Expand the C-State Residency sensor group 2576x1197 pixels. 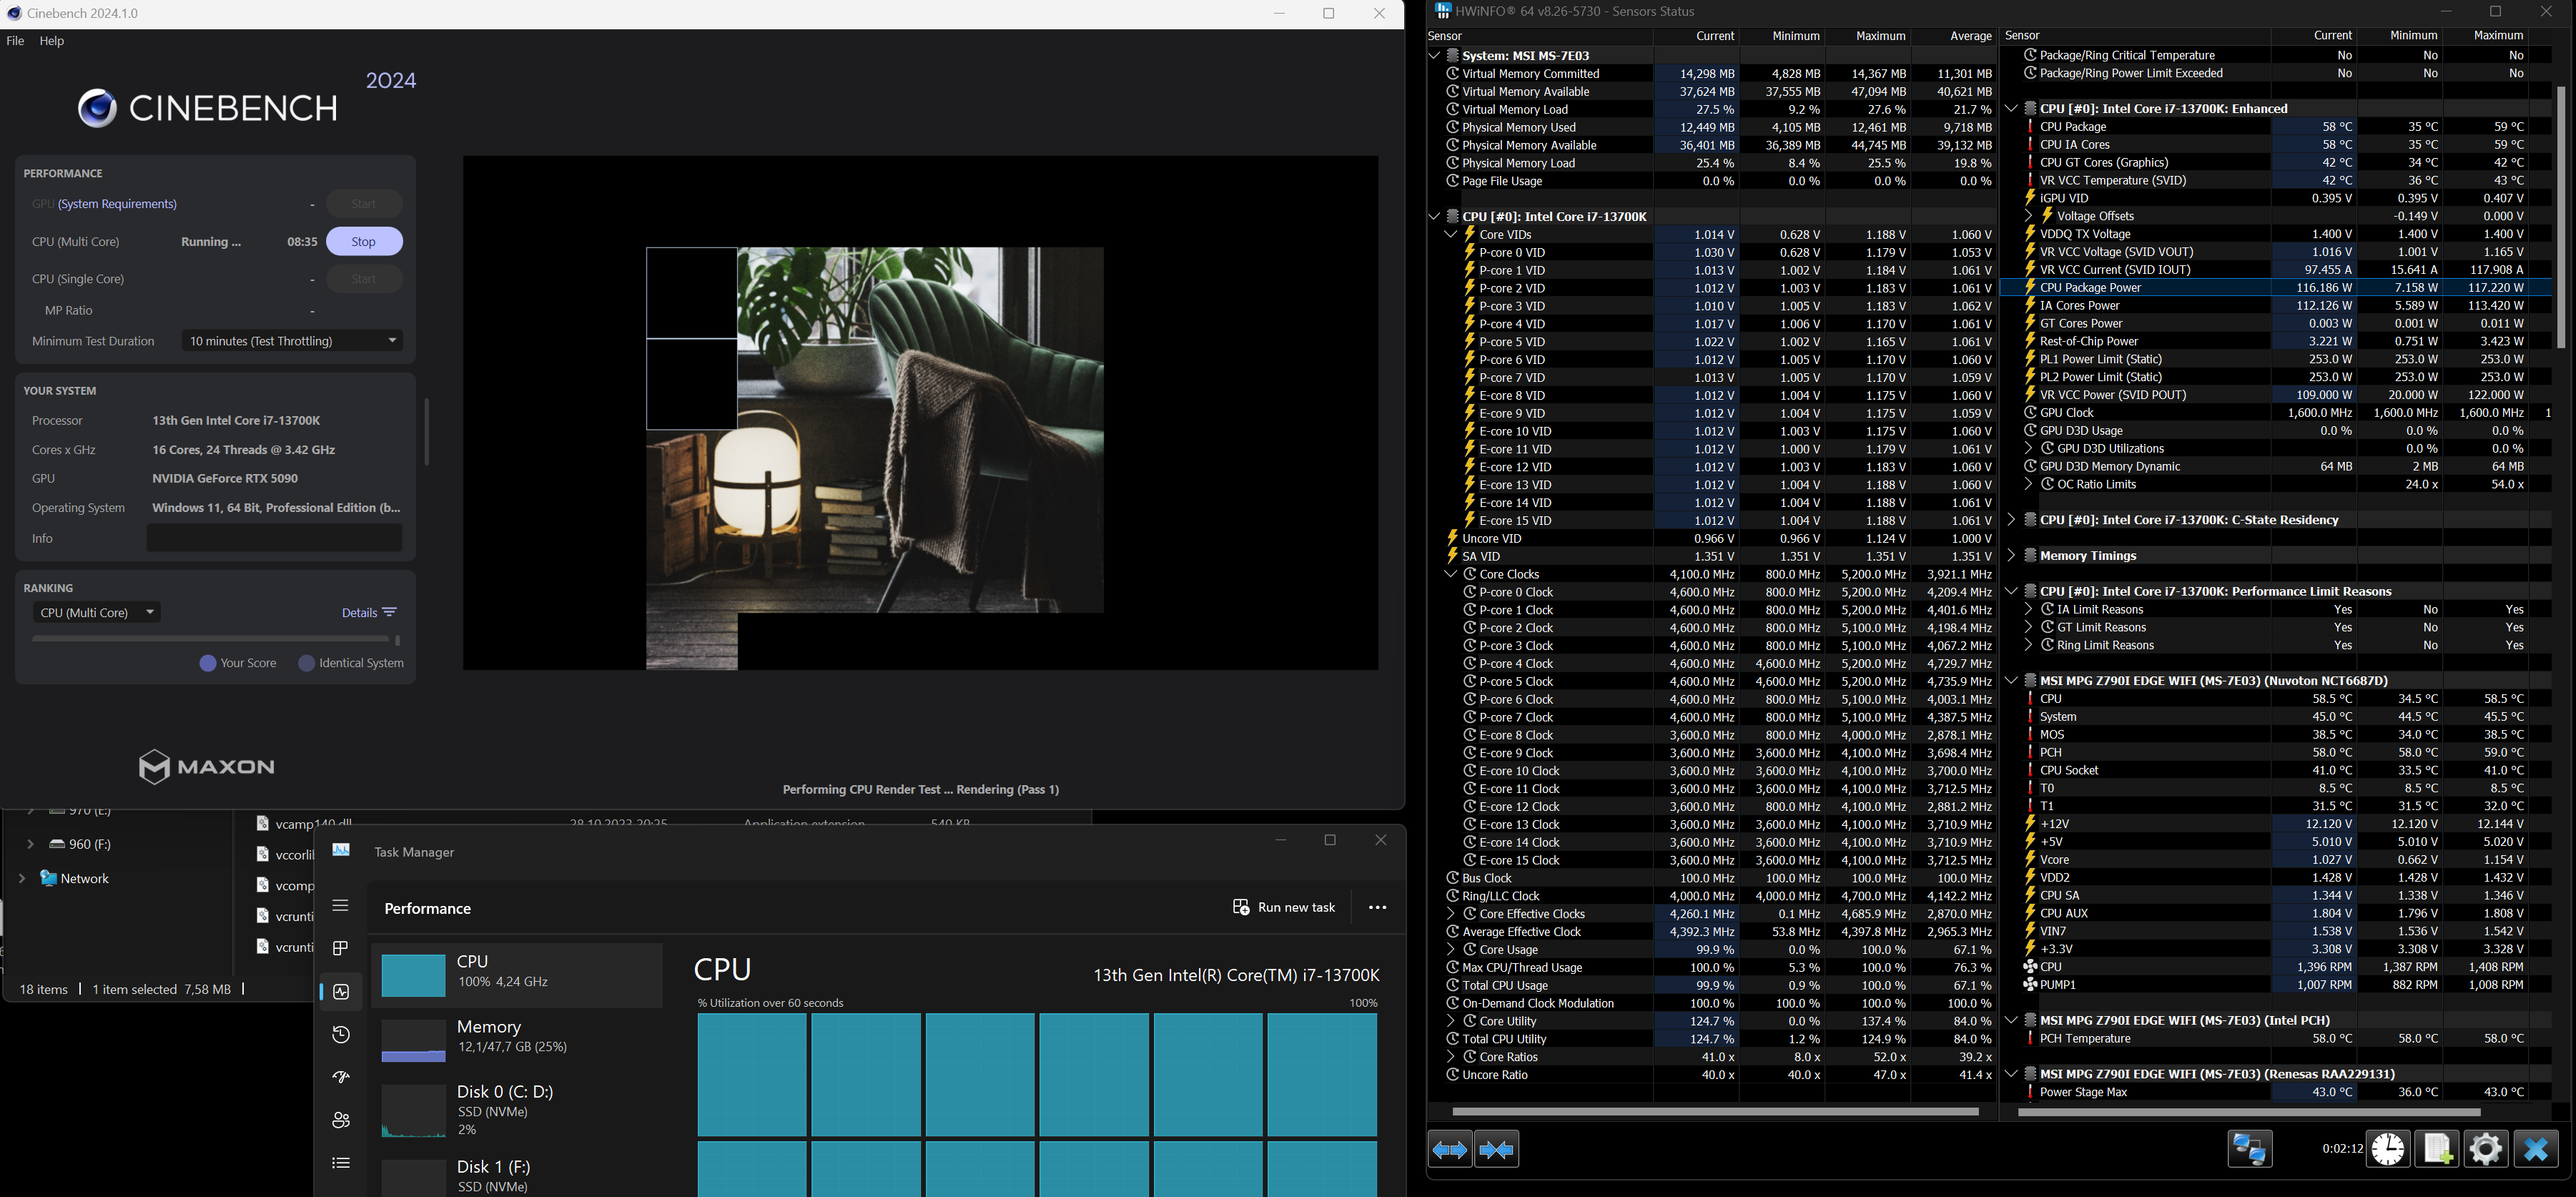[2011, 520]
